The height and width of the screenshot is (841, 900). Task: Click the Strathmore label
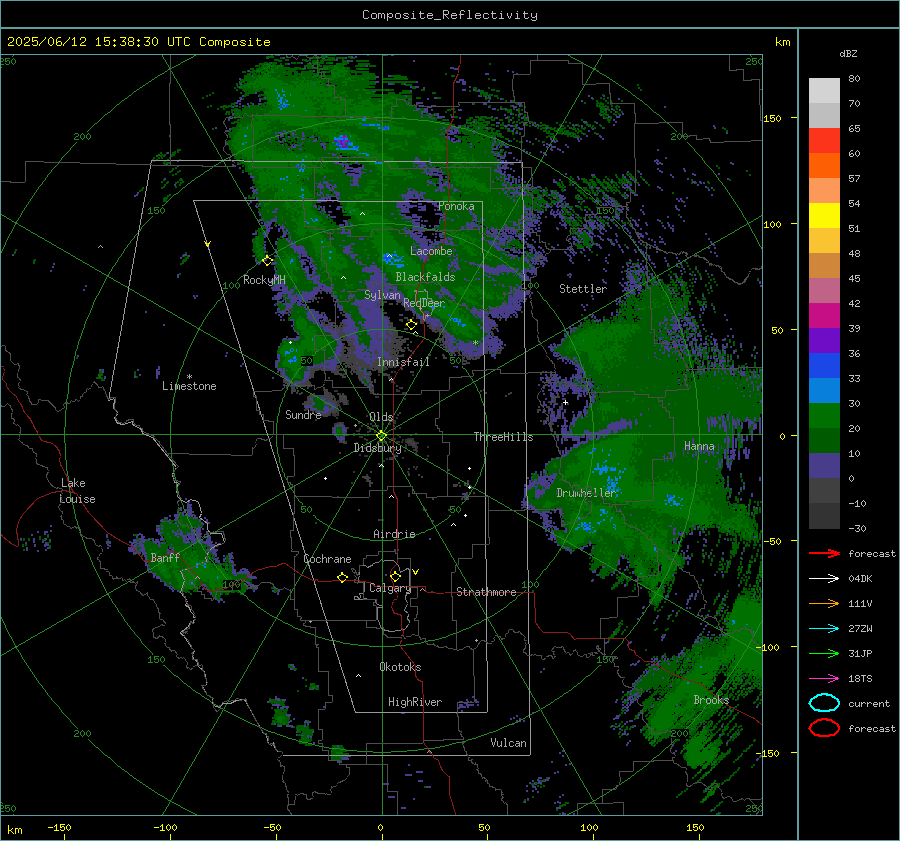[486, 592]
